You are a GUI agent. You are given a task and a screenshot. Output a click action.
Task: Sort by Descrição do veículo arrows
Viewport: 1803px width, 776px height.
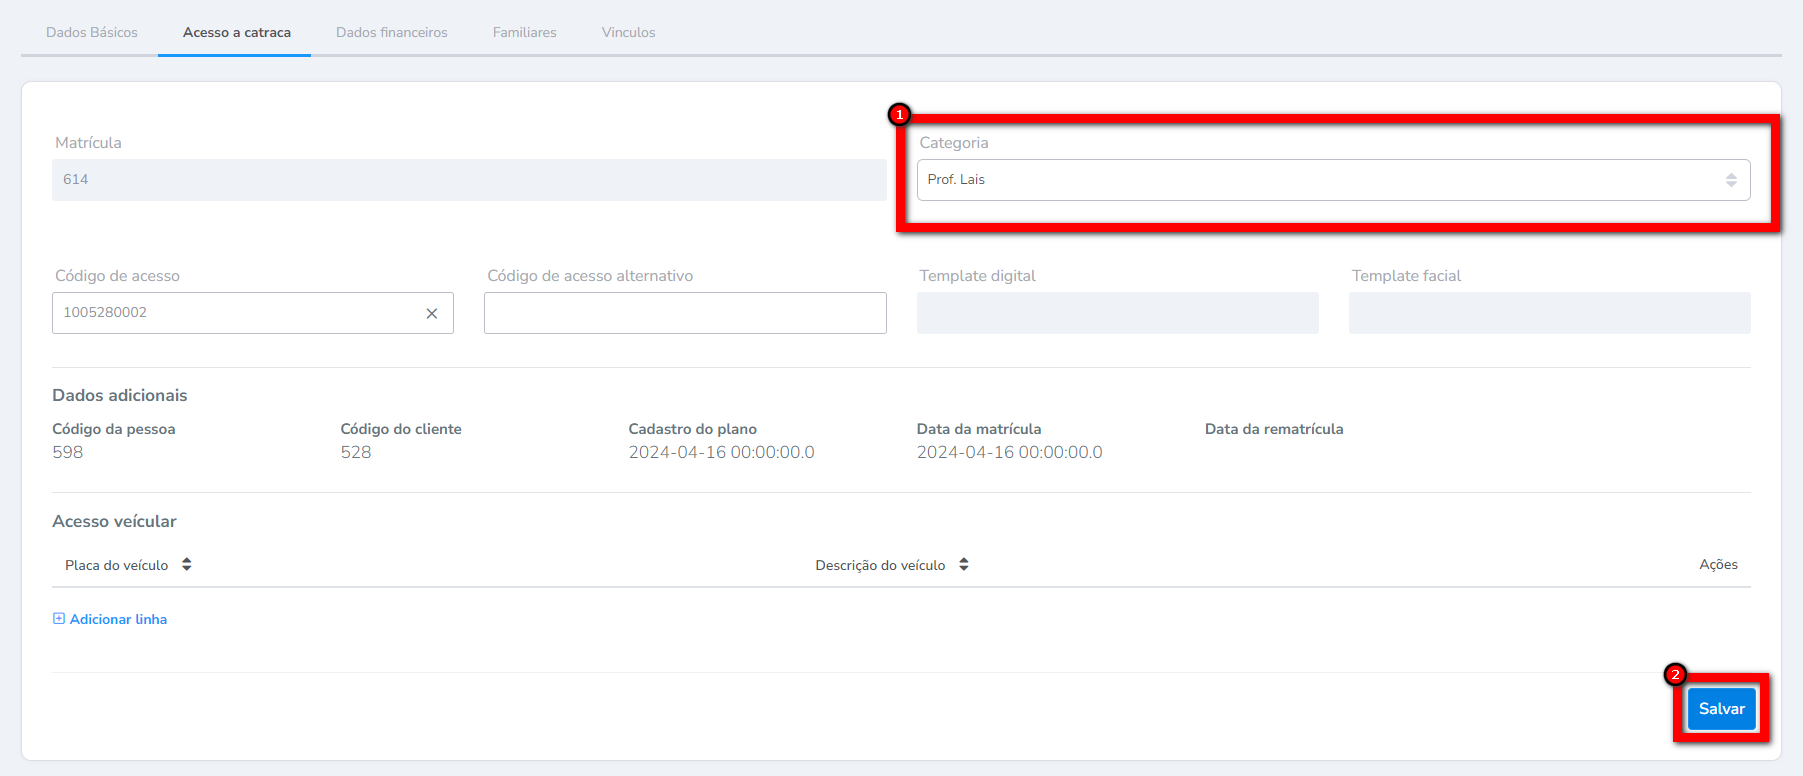(964, 565)
